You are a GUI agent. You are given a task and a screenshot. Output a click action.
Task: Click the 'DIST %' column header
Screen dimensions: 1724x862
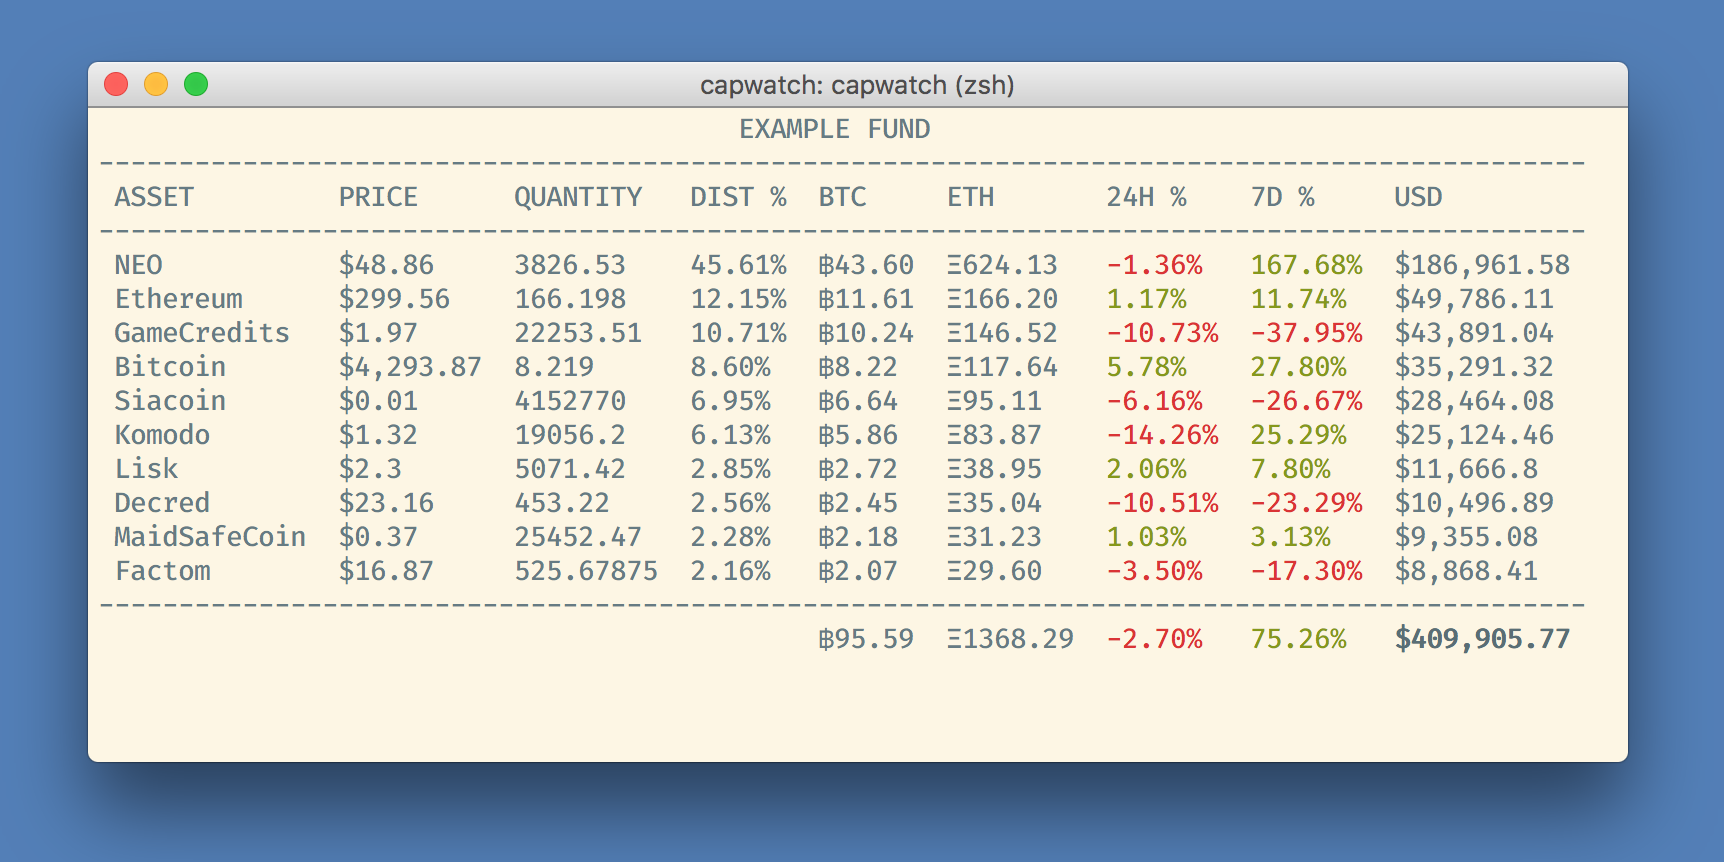coord(739,197)
